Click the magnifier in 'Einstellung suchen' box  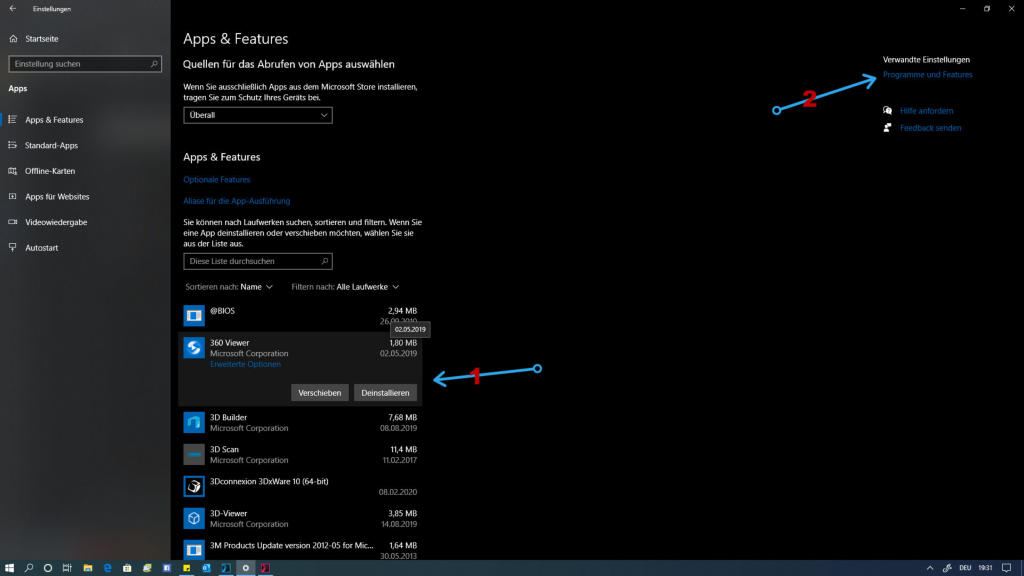point(154,64)
